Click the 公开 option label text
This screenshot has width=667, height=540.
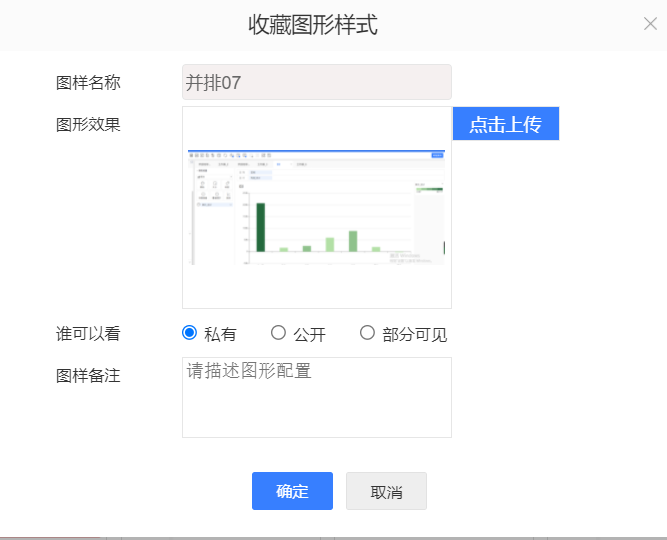point(309,334)
